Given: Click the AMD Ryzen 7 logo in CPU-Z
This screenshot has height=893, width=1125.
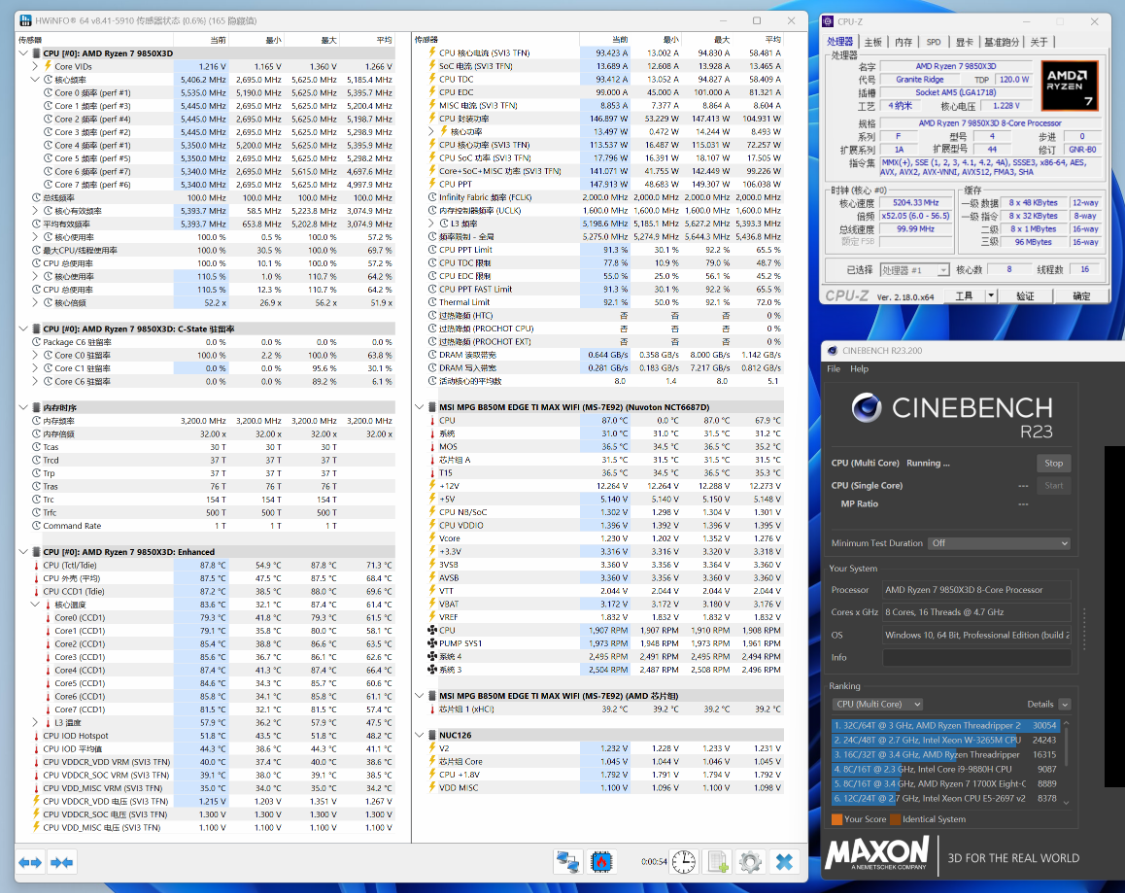Looking at the screenshot, I should coord(1070,86).
